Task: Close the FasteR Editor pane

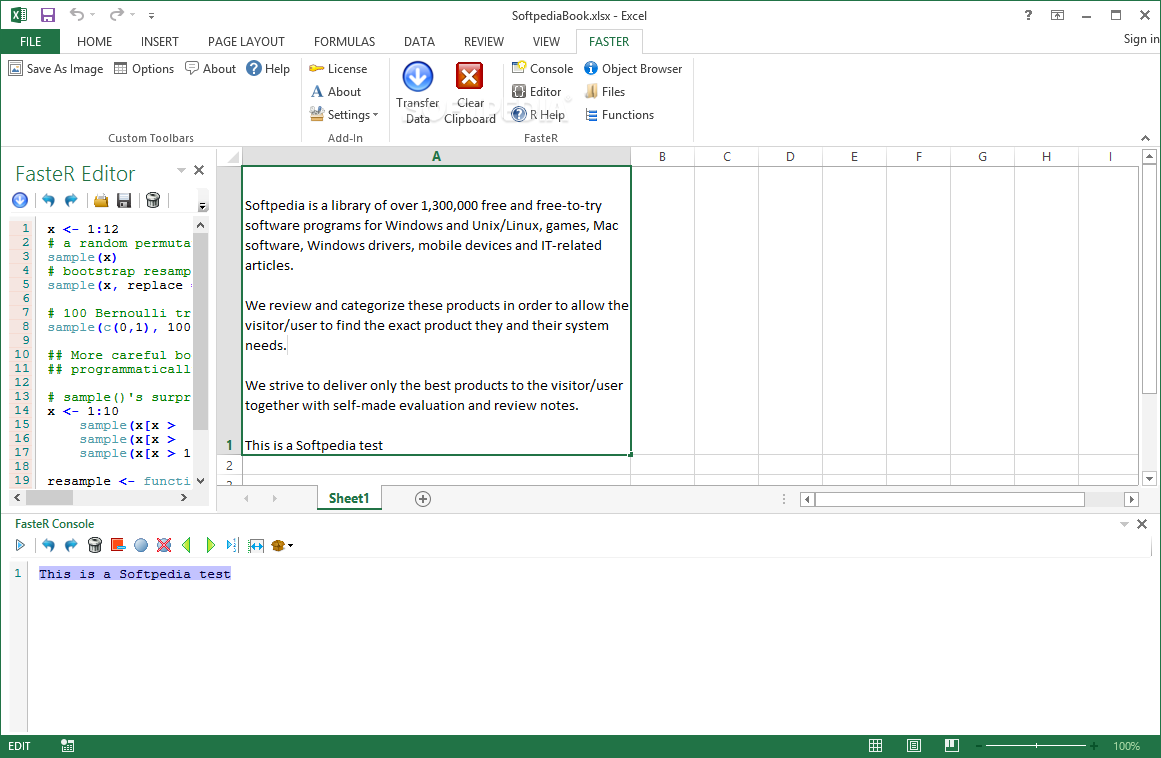Action: point(198,170)
